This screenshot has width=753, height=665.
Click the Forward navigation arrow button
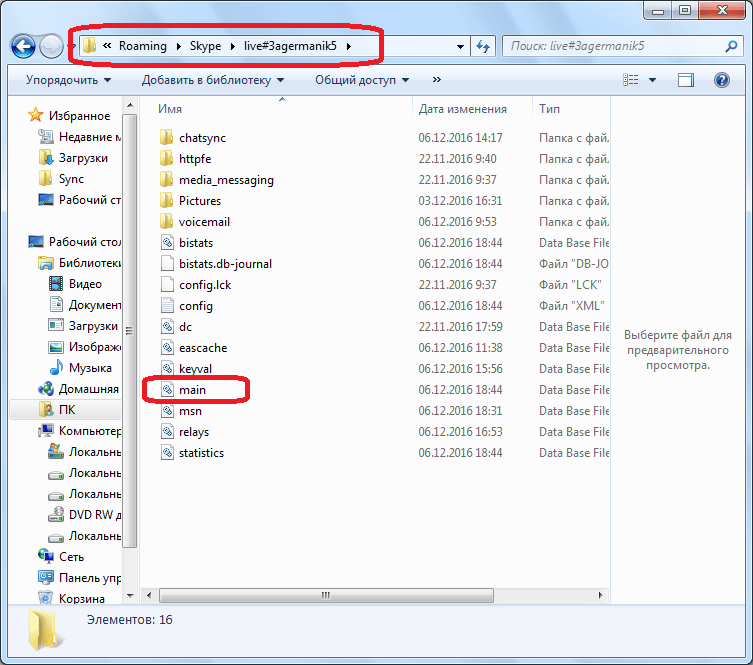(x=51, y=47)
